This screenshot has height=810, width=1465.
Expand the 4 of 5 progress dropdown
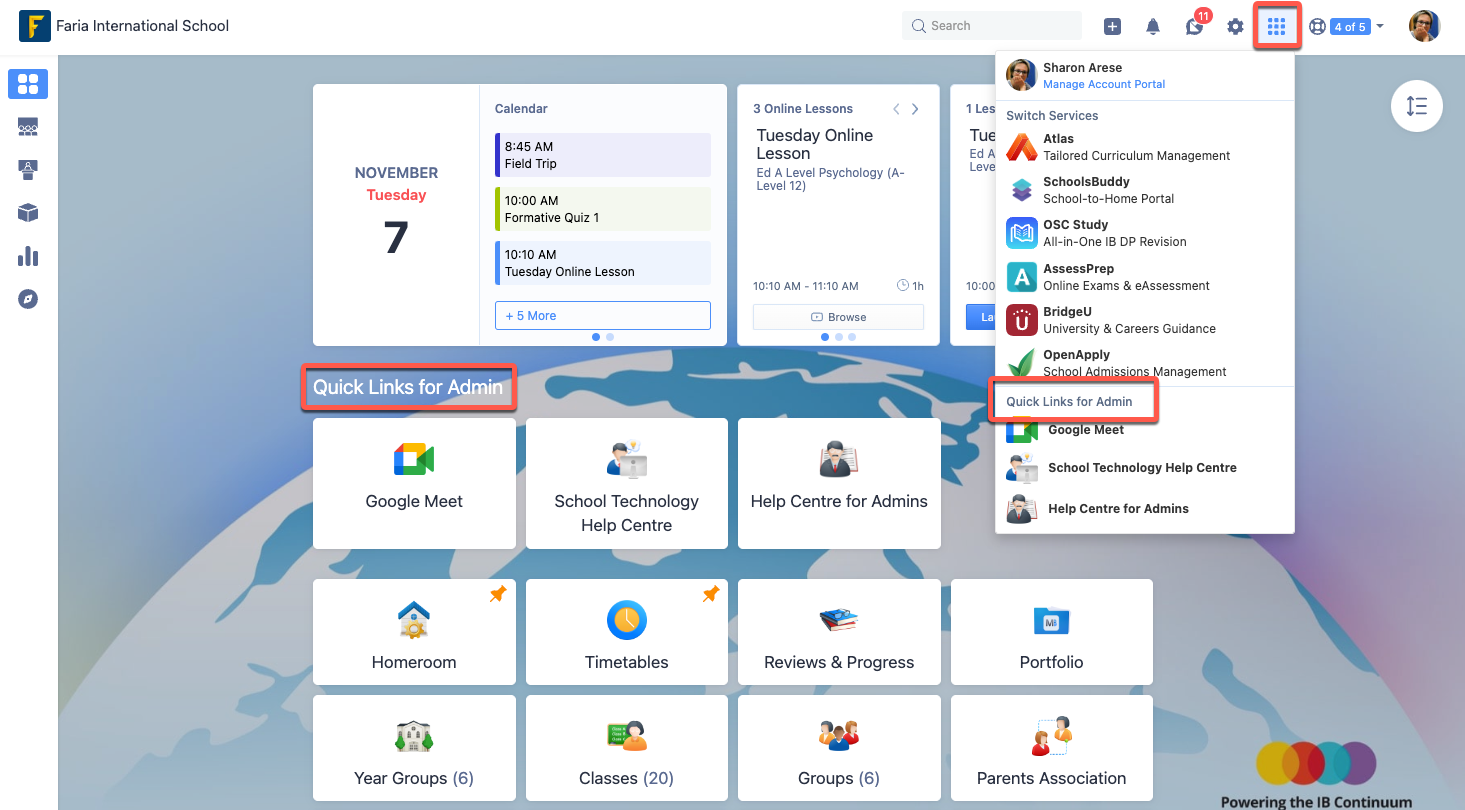[1357, 27]
